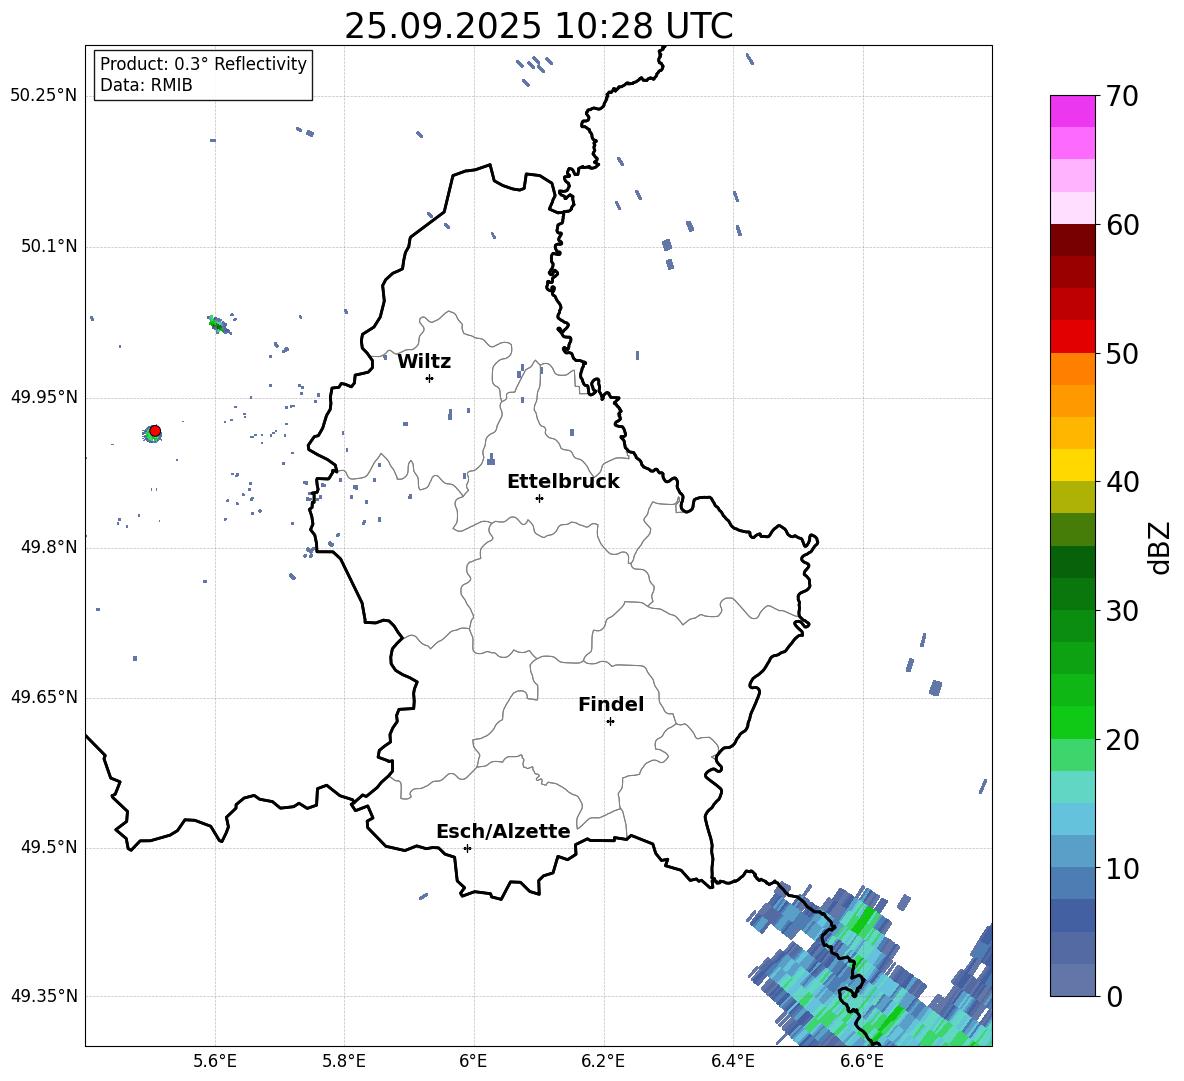
Task: Click the Wiltz city label
Action: point(424,362)
